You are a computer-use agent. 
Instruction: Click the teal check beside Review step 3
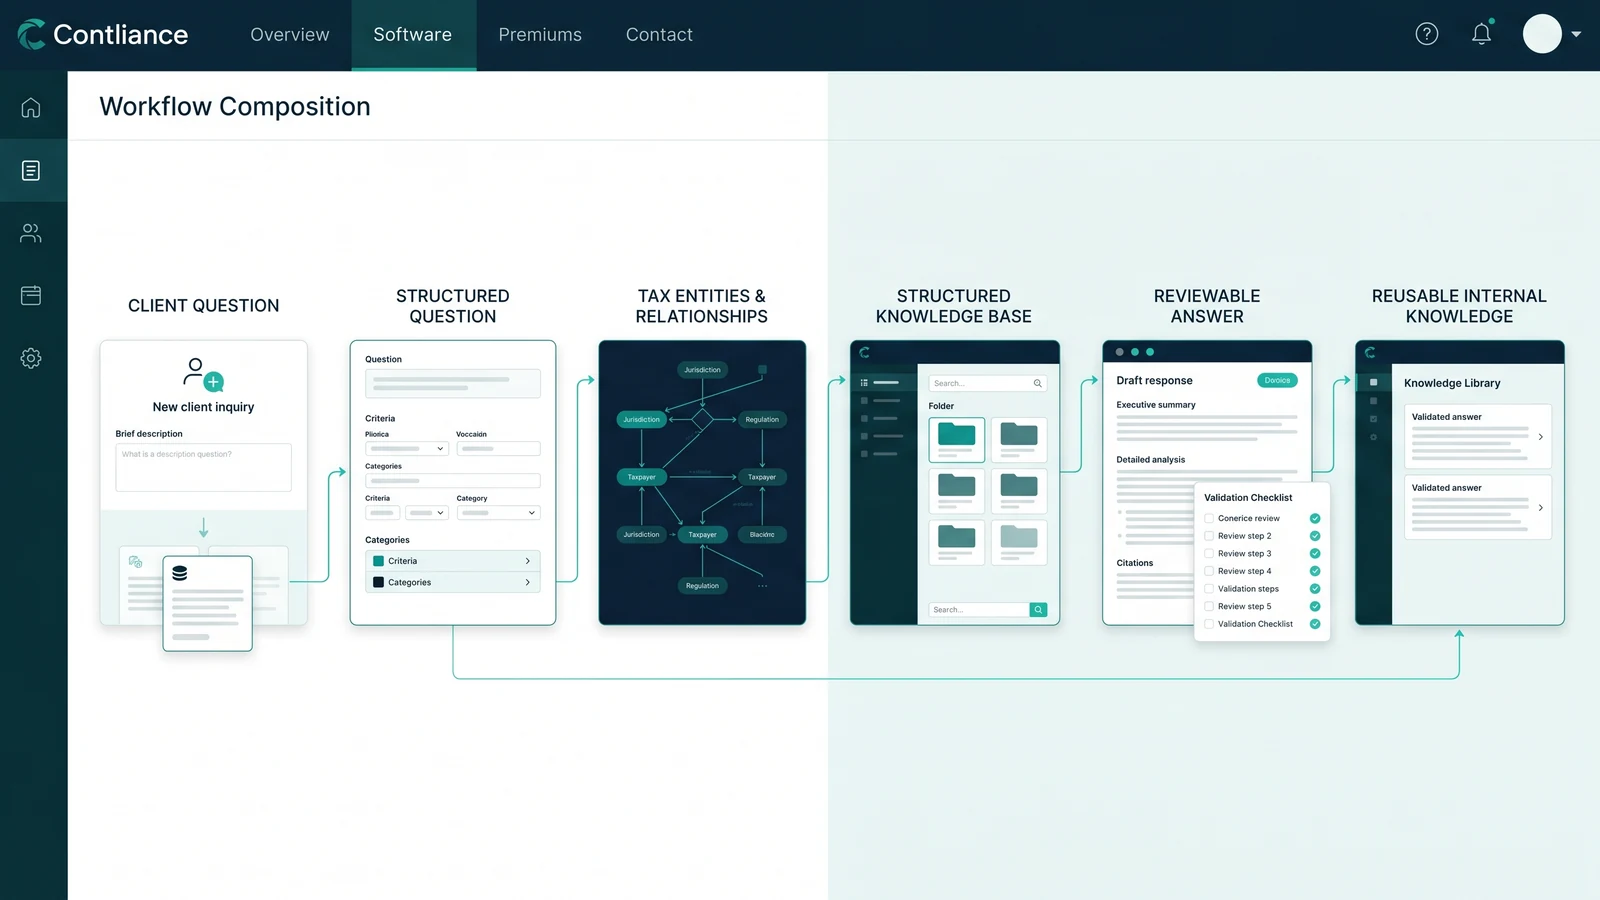pos(1315,554)
